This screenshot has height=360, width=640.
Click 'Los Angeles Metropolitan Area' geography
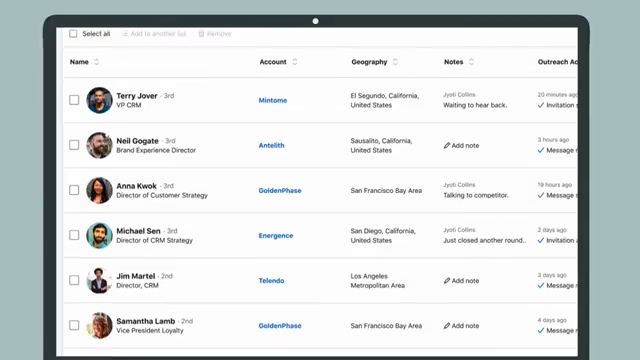click(x=378, y=281)
